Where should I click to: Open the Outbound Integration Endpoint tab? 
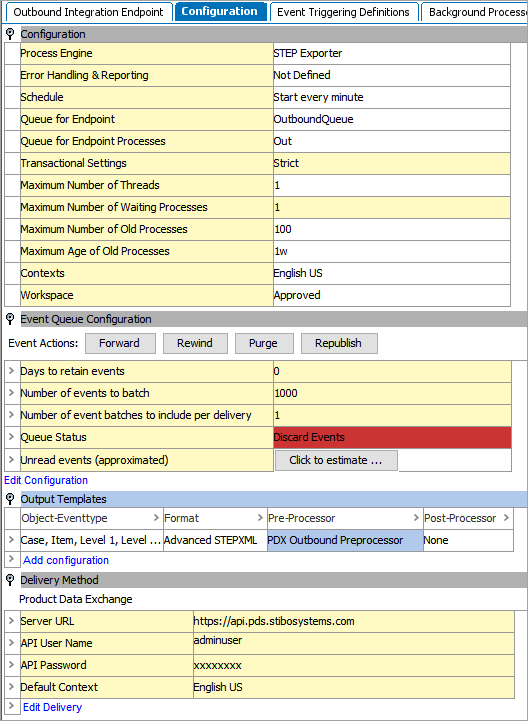[88, 12]
